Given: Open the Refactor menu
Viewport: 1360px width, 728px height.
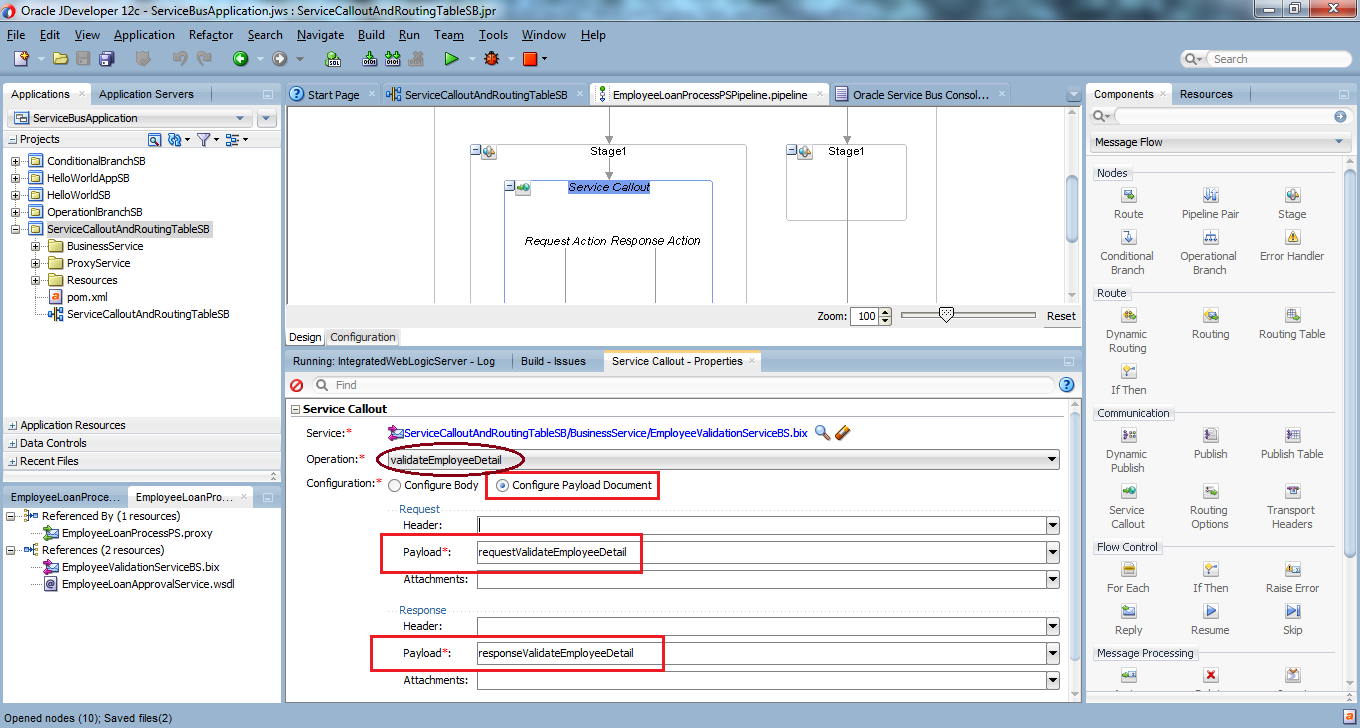Looking at the screenshot, I should point(211,35).
